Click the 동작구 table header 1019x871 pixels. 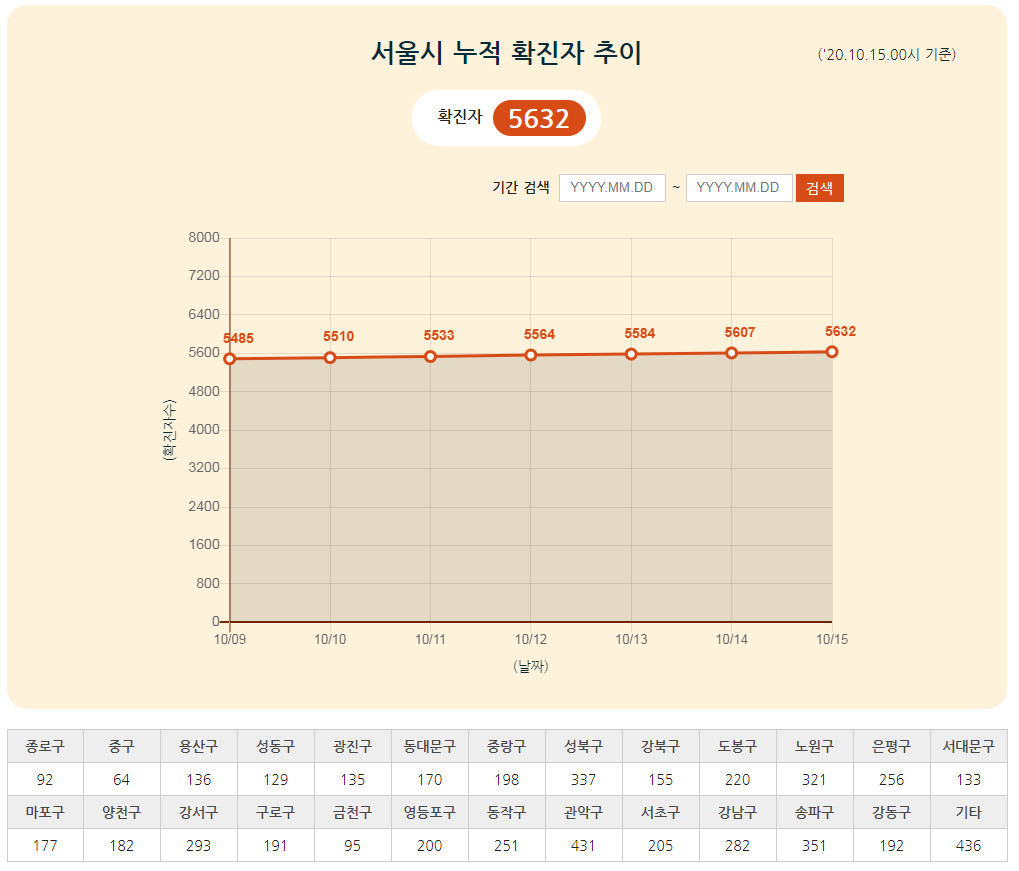tap(507, 812)
